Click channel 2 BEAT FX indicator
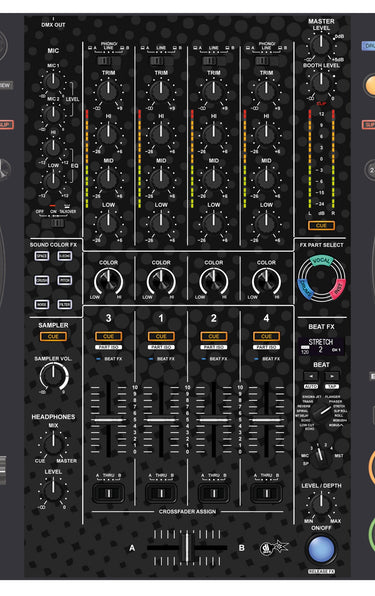The height and width of the screenshot is (596, 375). [214, 359]
